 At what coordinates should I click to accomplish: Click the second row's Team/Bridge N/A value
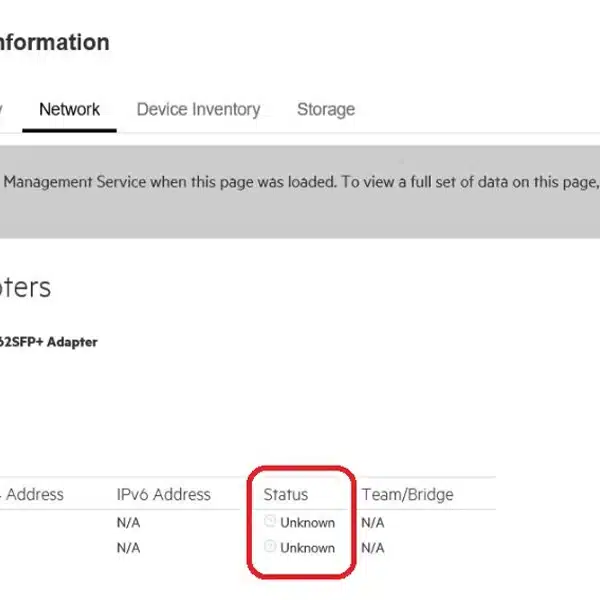click(372, 548)
